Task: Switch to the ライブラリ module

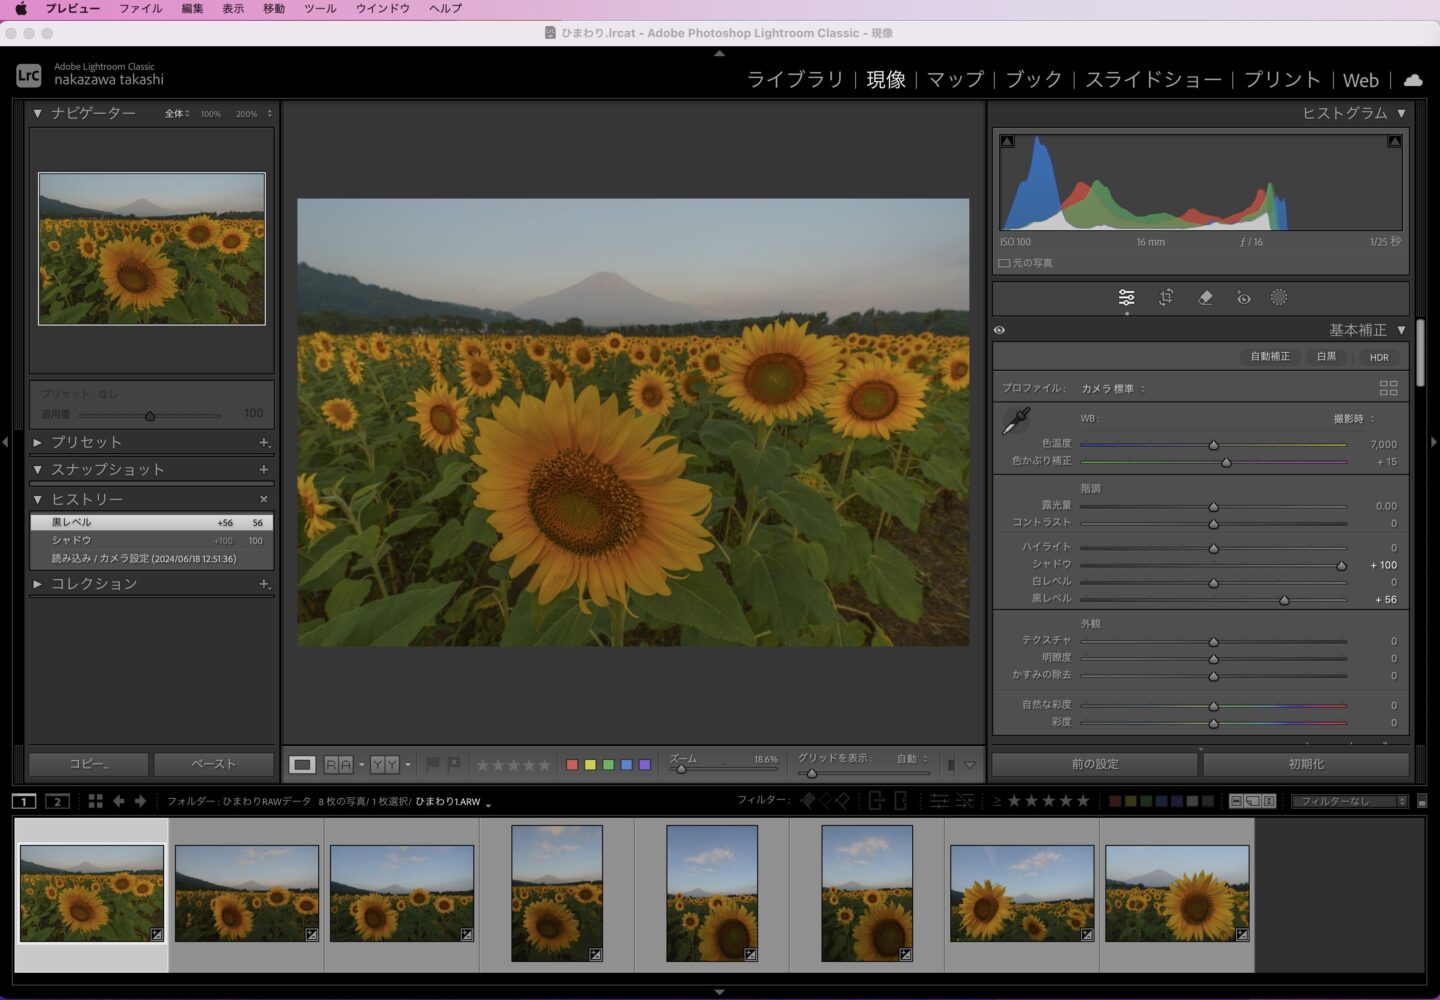Action: (795, 80)
